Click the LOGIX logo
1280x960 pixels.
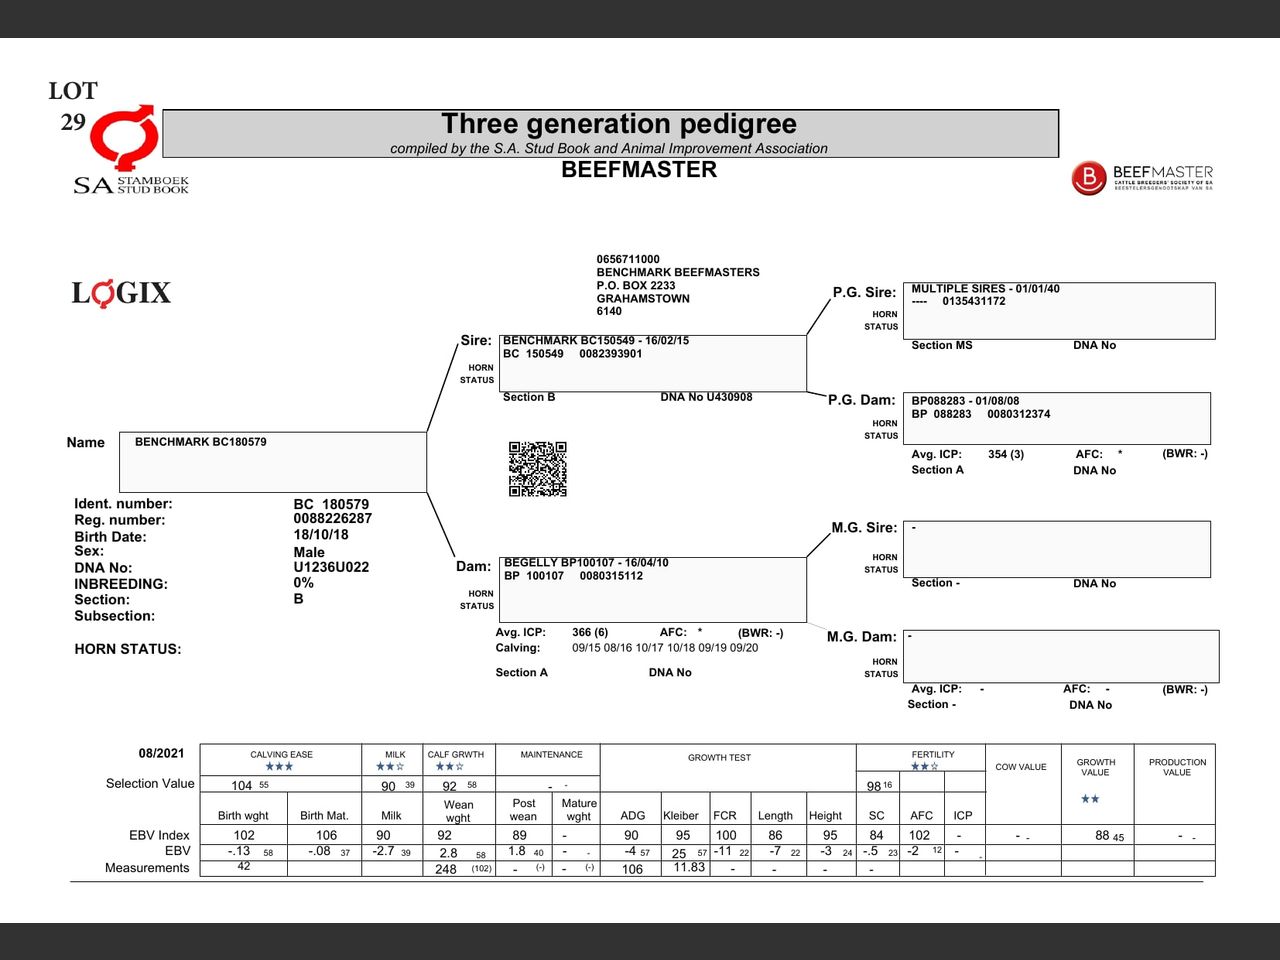click(121, 293)
